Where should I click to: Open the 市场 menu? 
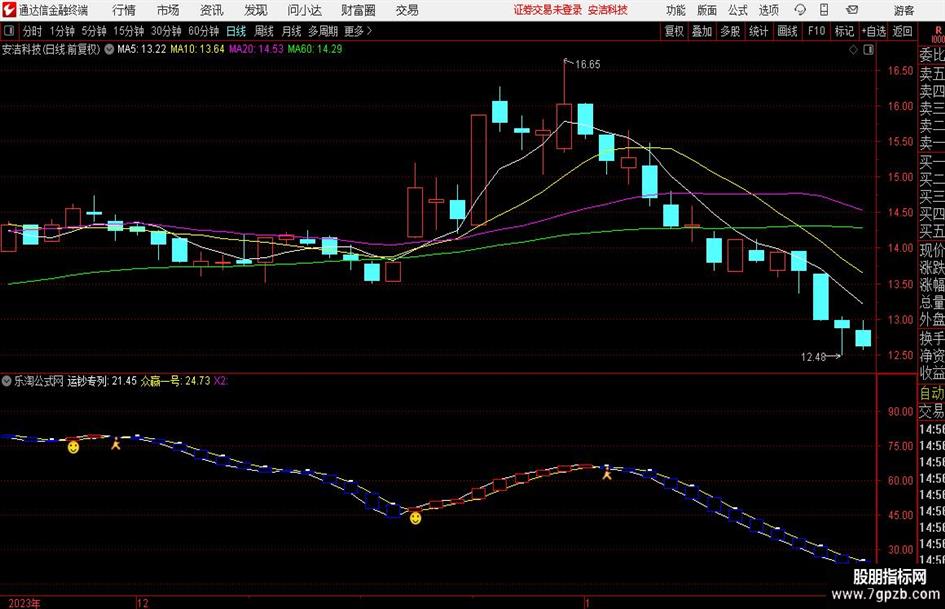tap(168, 10)
